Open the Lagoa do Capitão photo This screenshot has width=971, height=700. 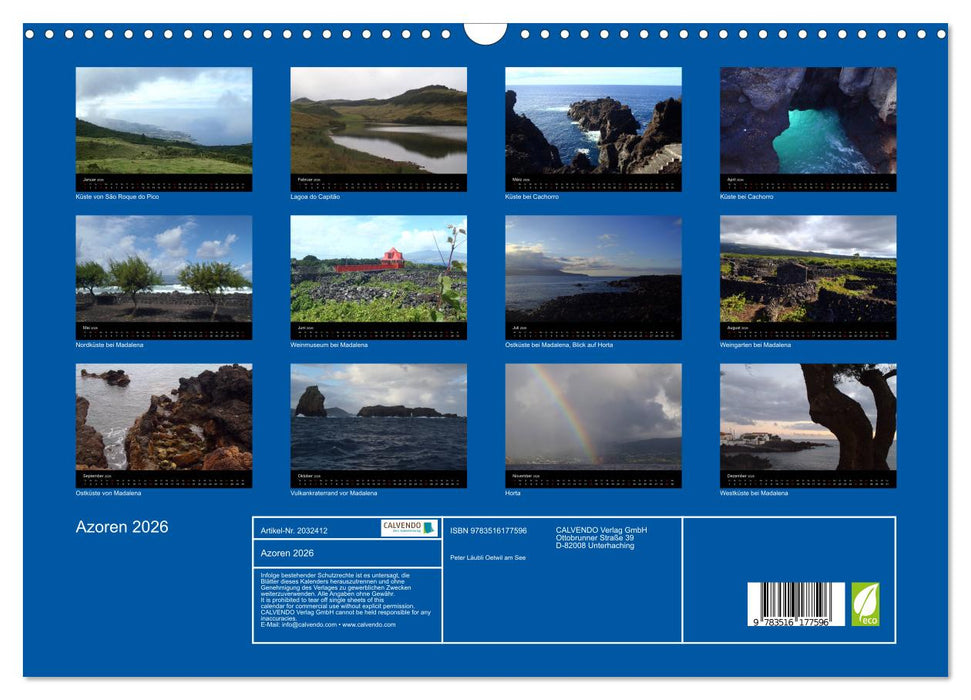click(x=378, y=121)
